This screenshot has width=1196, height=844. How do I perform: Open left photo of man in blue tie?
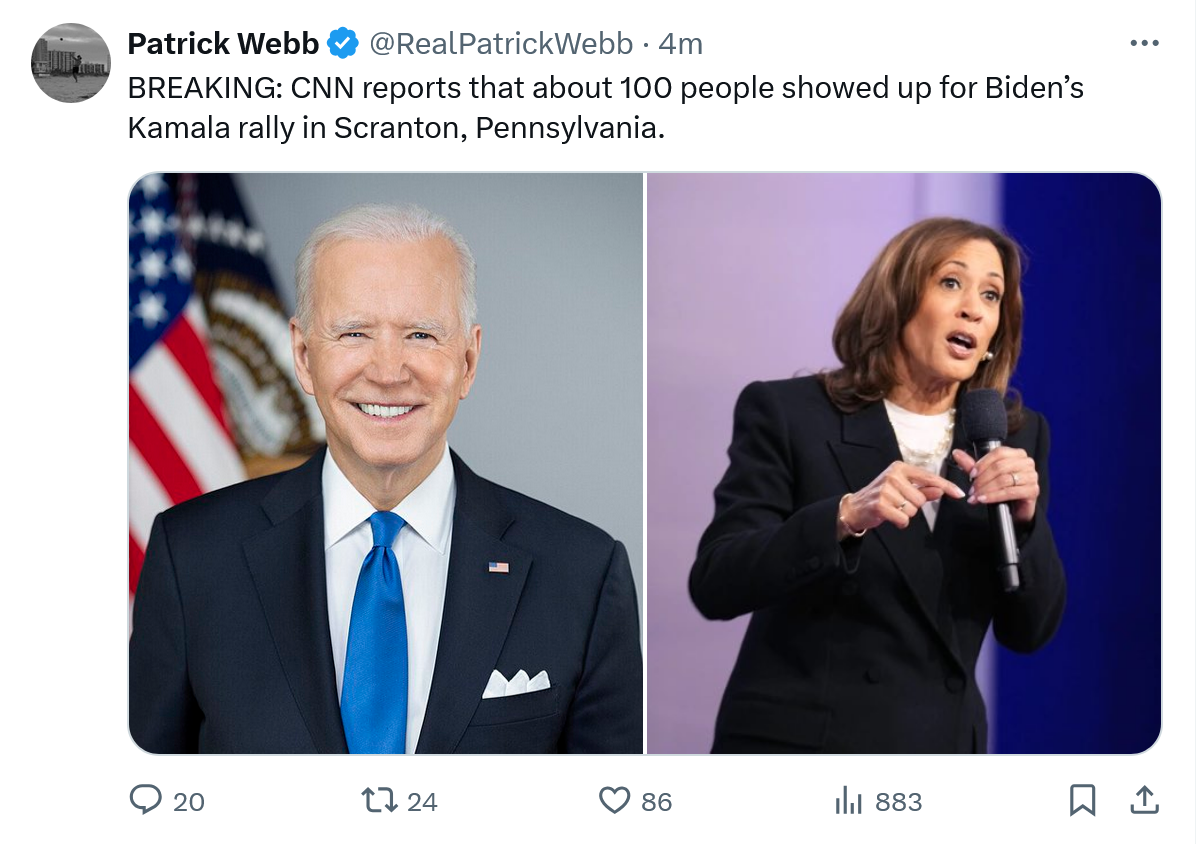pyautogui.click(x=386, y=463)
